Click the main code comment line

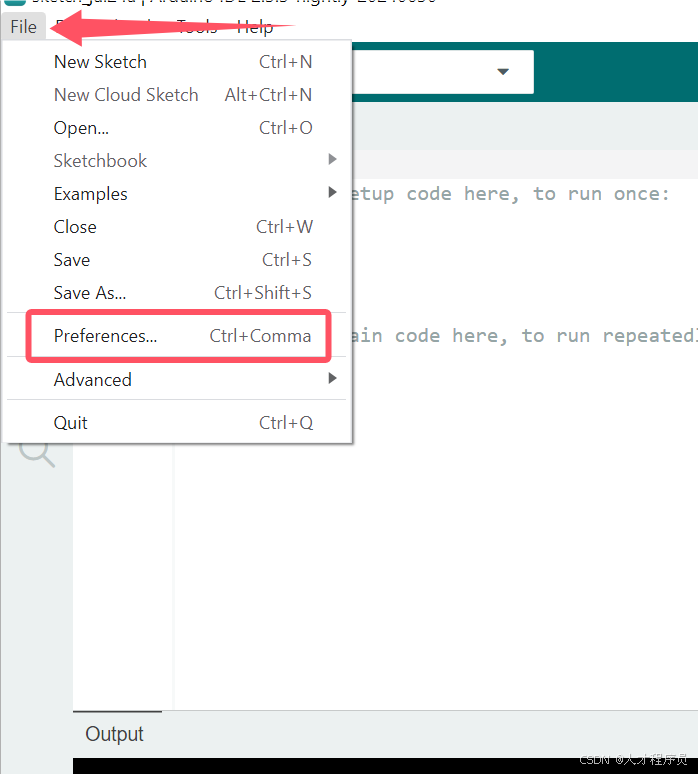(x=523, y=336)
